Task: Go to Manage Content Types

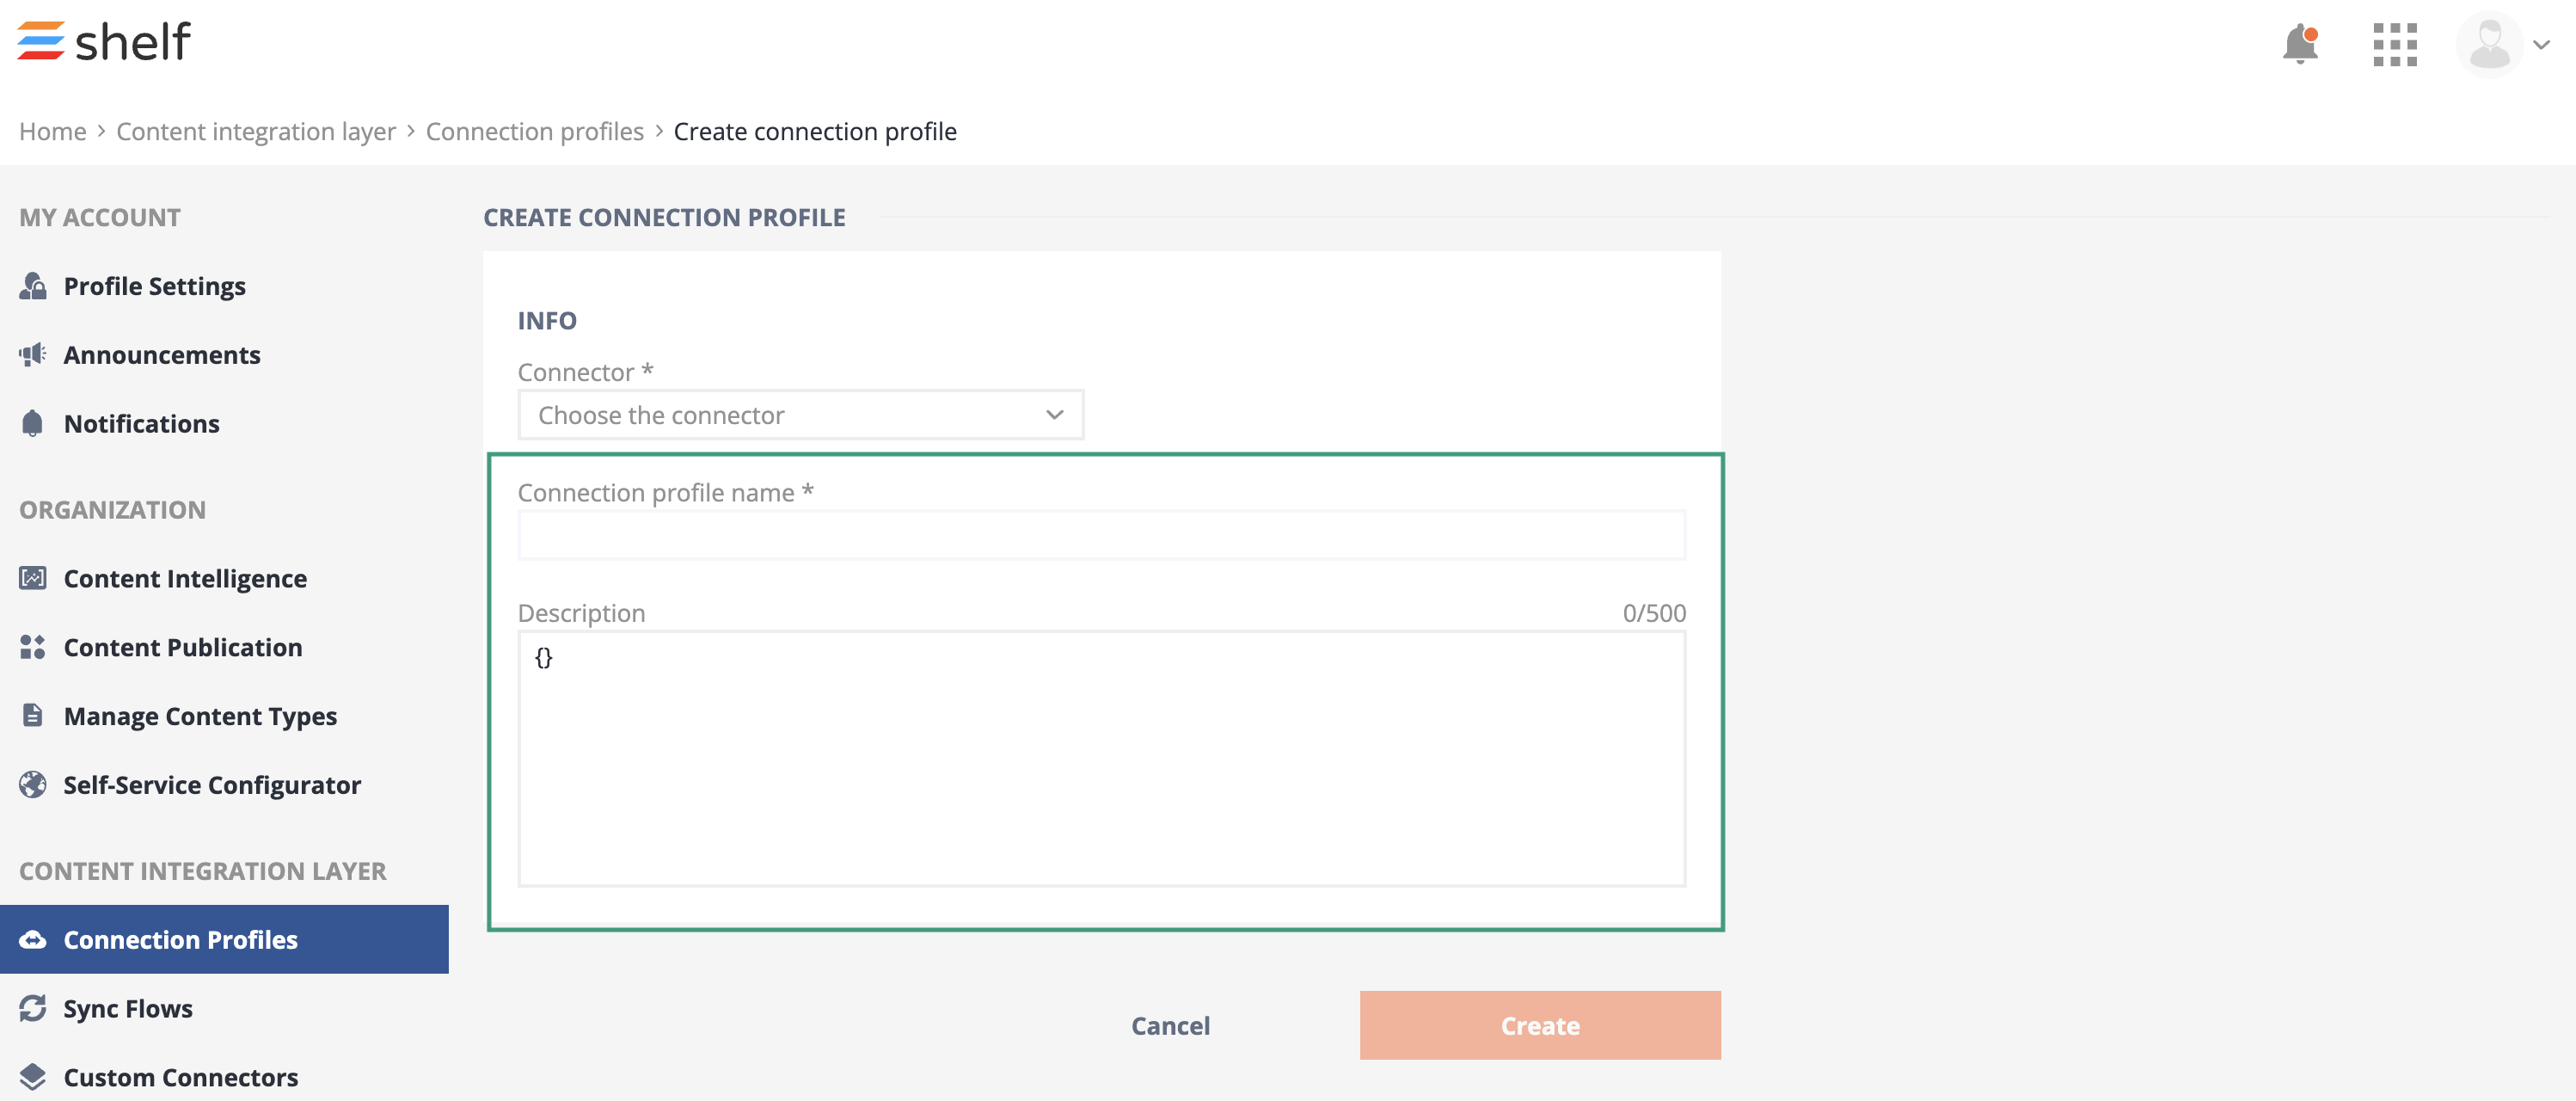Action: coord(200,716)
